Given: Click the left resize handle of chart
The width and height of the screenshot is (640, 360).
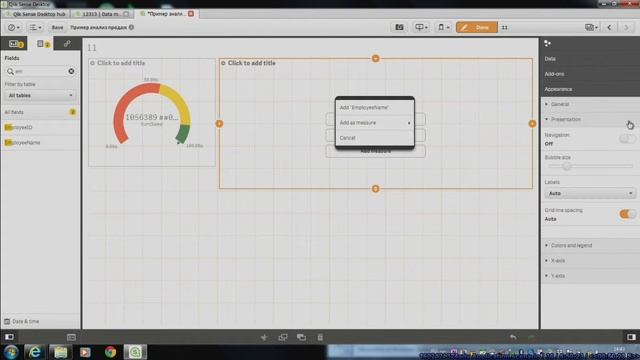Looking at the screenshot, I should [x=219, y=123].
